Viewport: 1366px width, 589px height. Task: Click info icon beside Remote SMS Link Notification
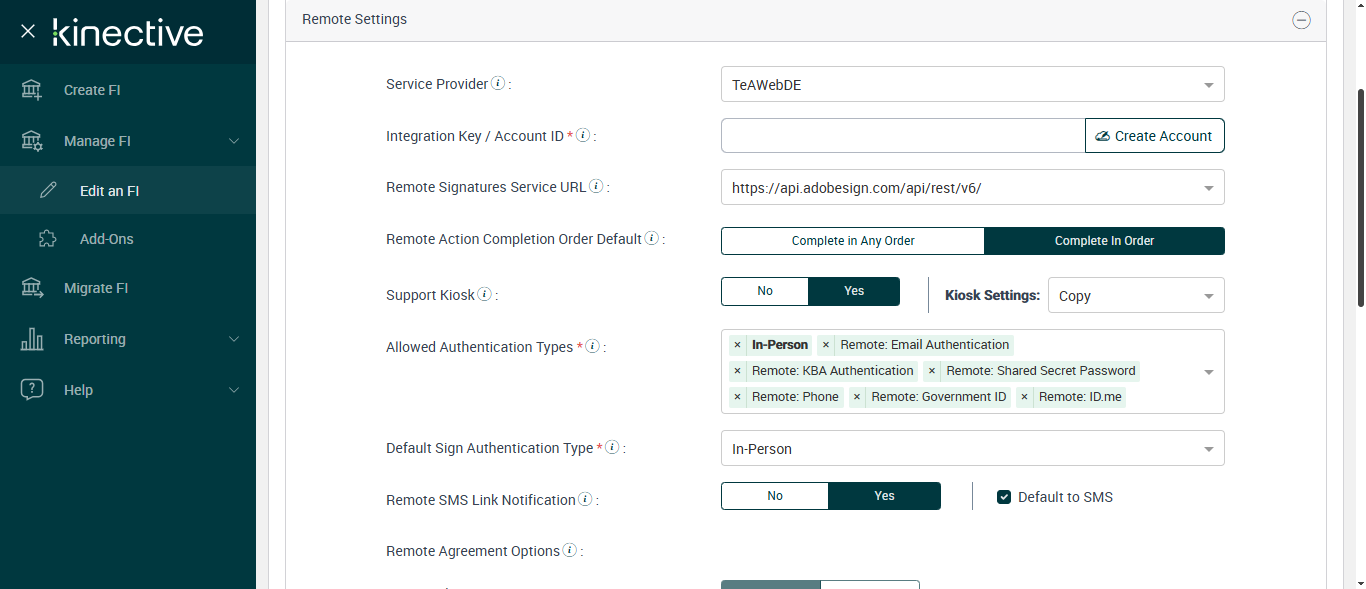pos(585,500)
